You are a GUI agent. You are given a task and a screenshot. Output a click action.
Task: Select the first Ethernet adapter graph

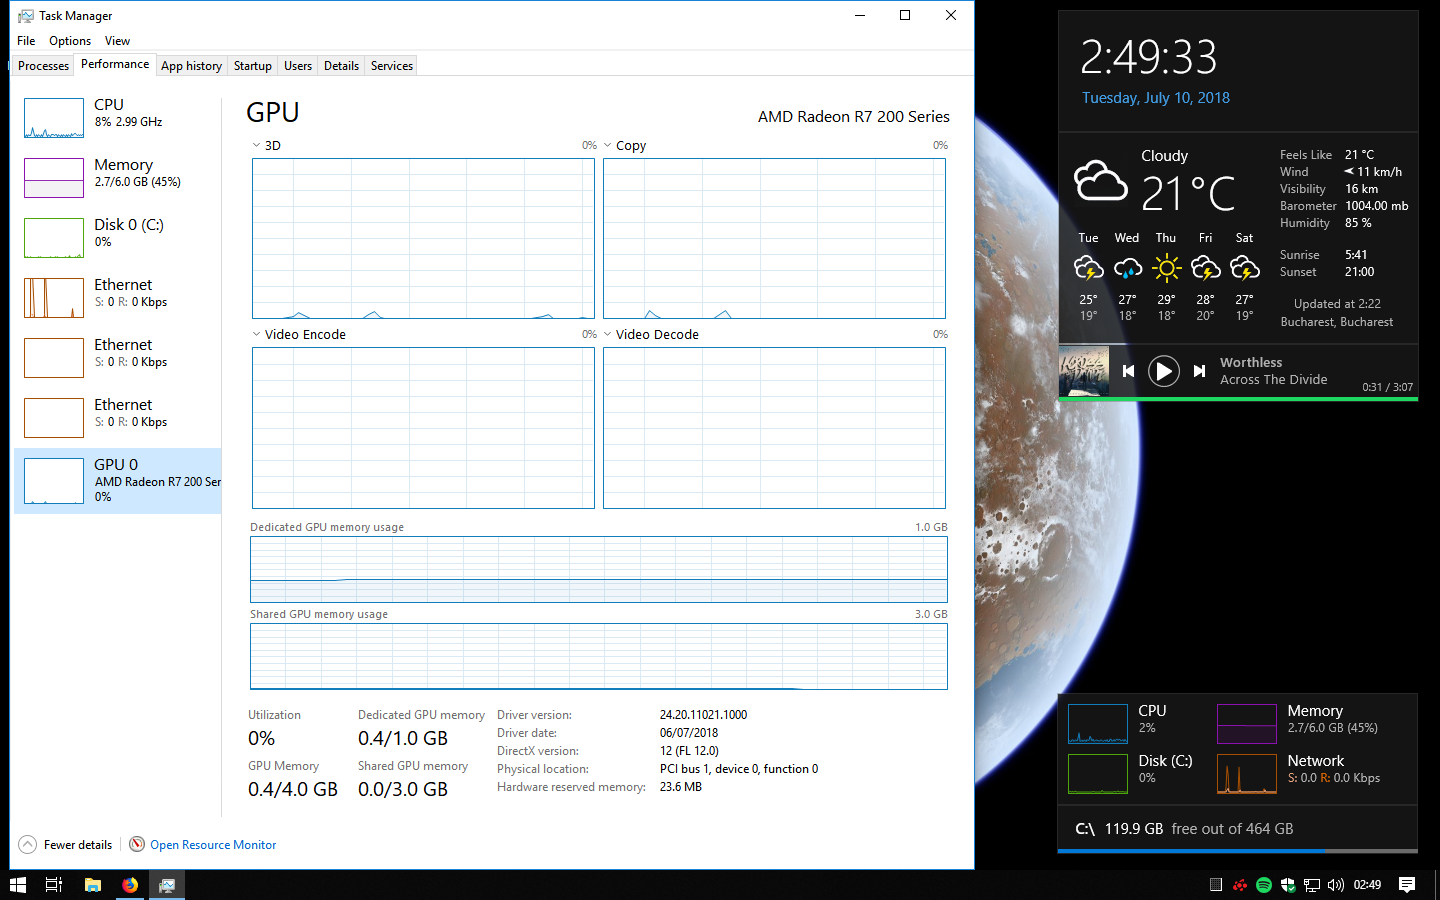117,297
